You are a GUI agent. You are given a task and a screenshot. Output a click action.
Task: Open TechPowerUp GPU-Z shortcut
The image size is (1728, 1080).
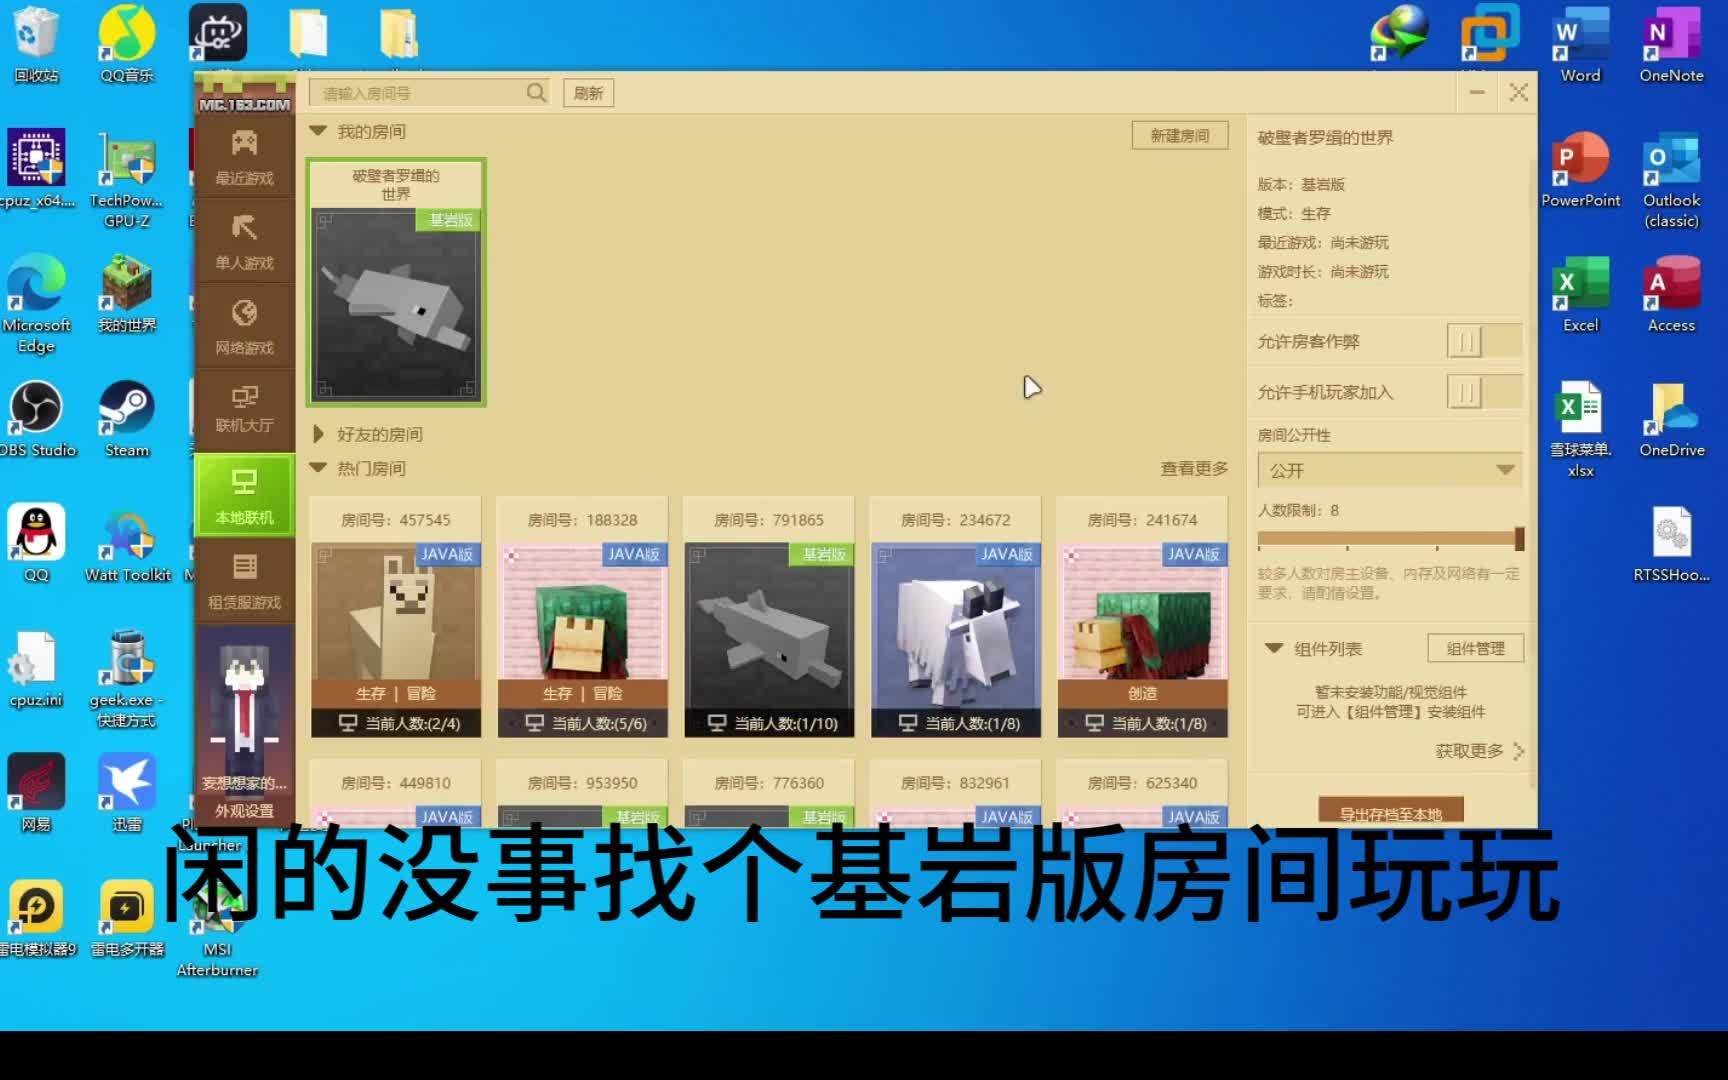[127, 180]
